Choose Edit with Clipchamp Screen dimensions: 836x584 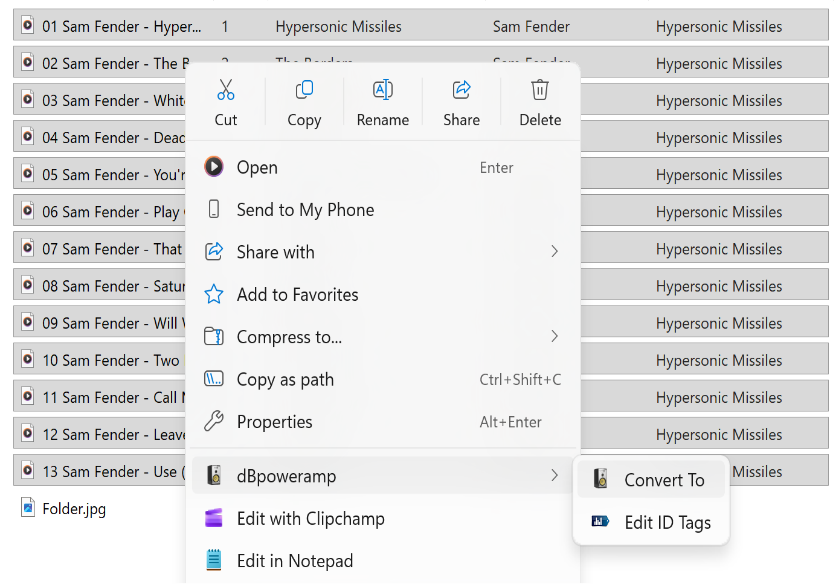pos(383,518)
